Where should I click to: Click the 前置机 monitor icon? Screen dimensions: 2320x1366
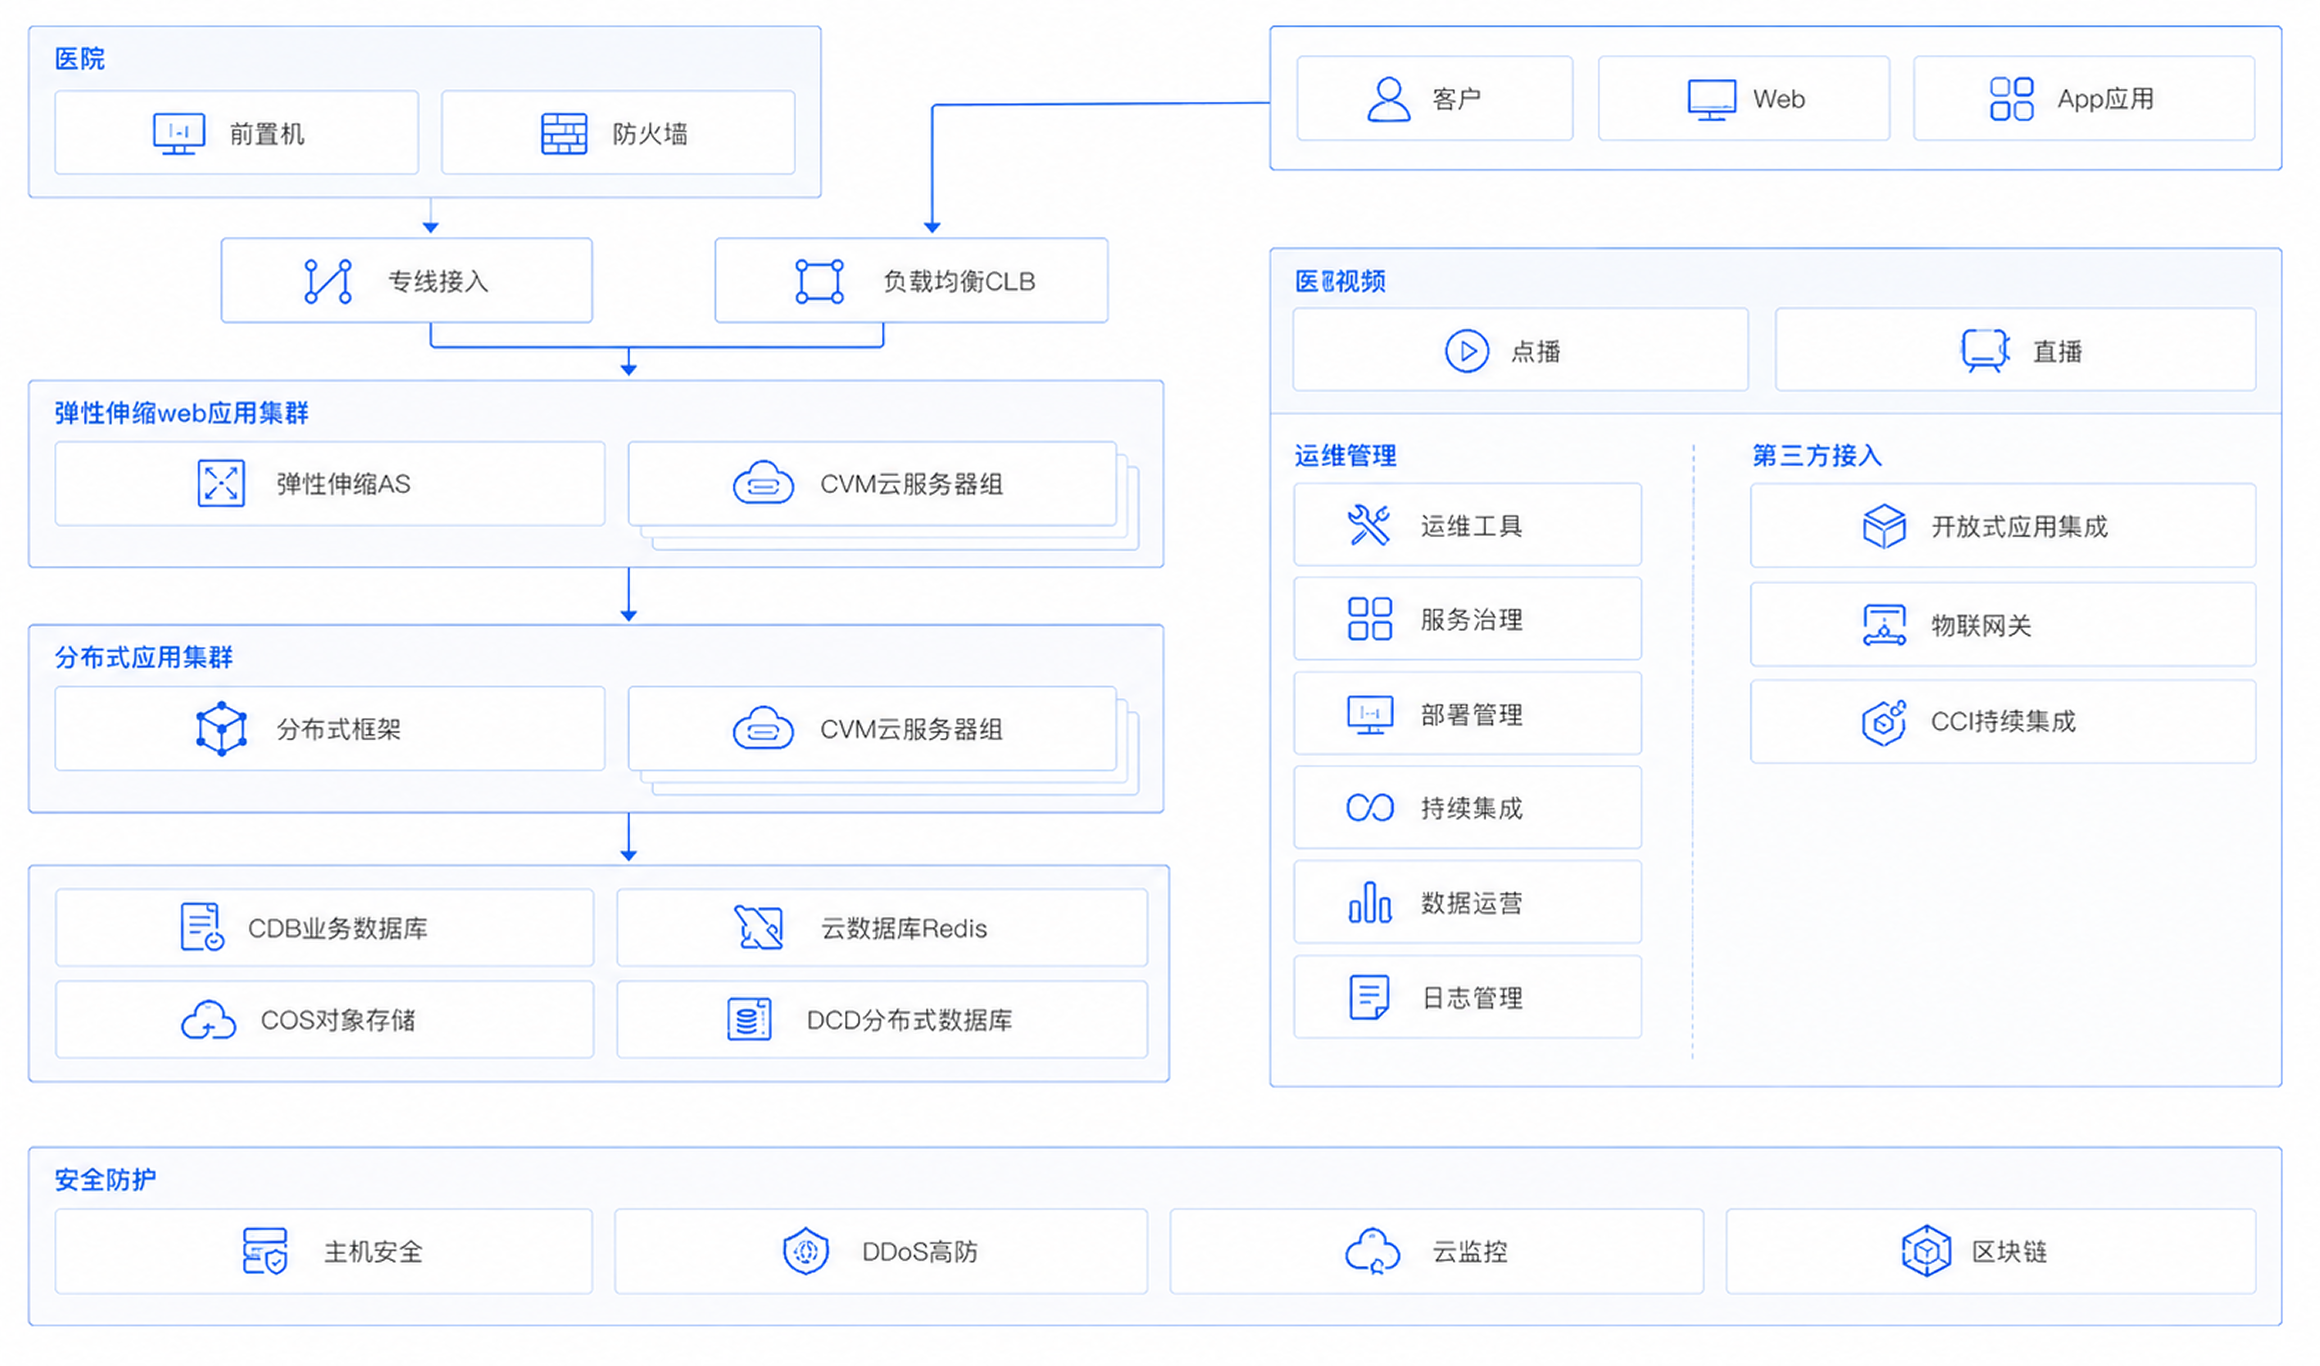[x=179, y=134]
